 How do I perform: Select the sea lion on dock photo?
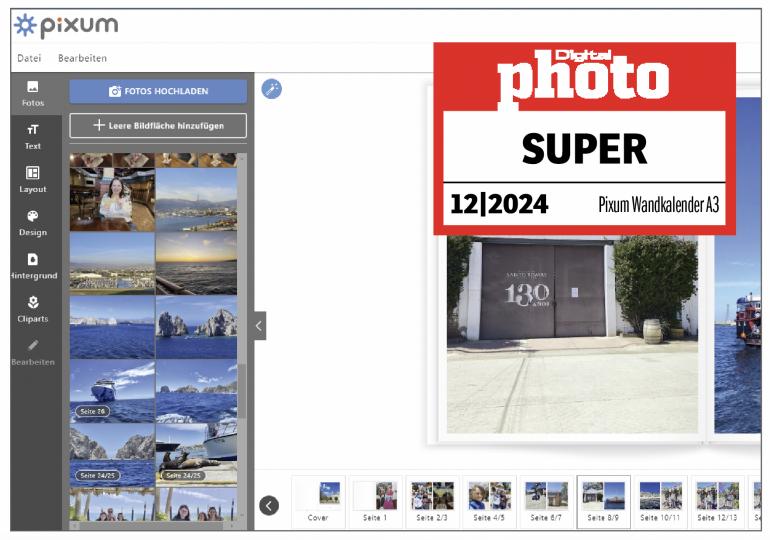[x=196, y=455]
